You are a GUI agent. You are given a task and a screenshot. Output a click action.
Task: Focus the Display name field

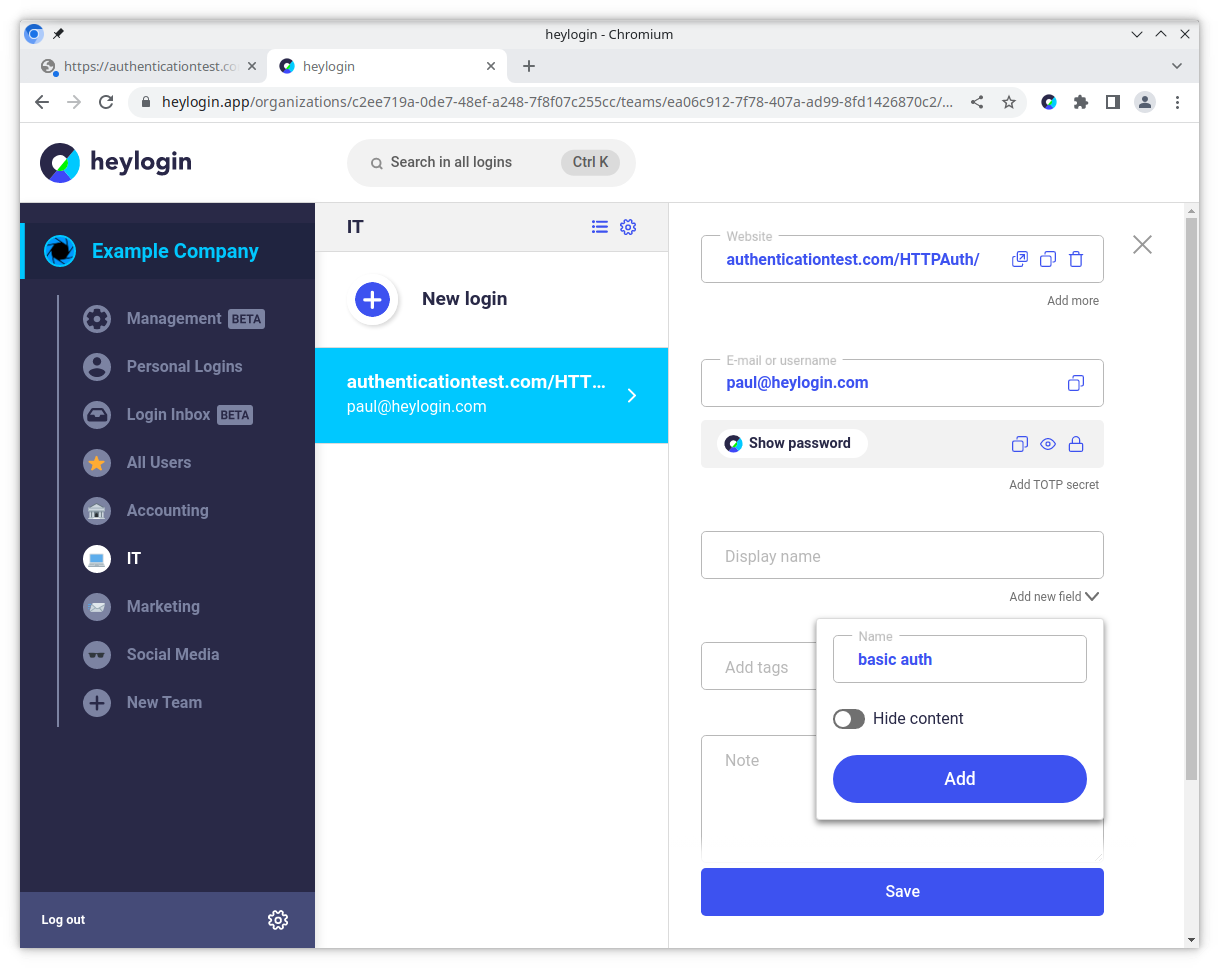pyautogui.click(x=902, y=555)
